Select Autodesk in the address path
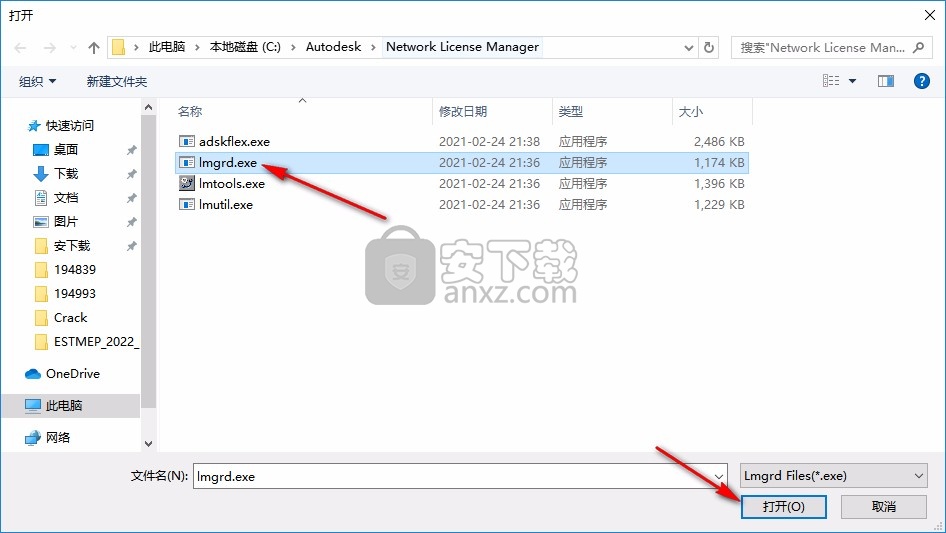The image size is (946, 533). 333,46
